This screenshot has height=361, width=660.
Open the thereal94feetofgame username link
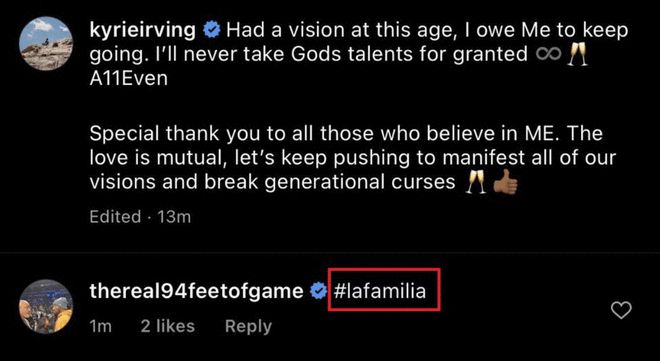(x=196, y=292)
